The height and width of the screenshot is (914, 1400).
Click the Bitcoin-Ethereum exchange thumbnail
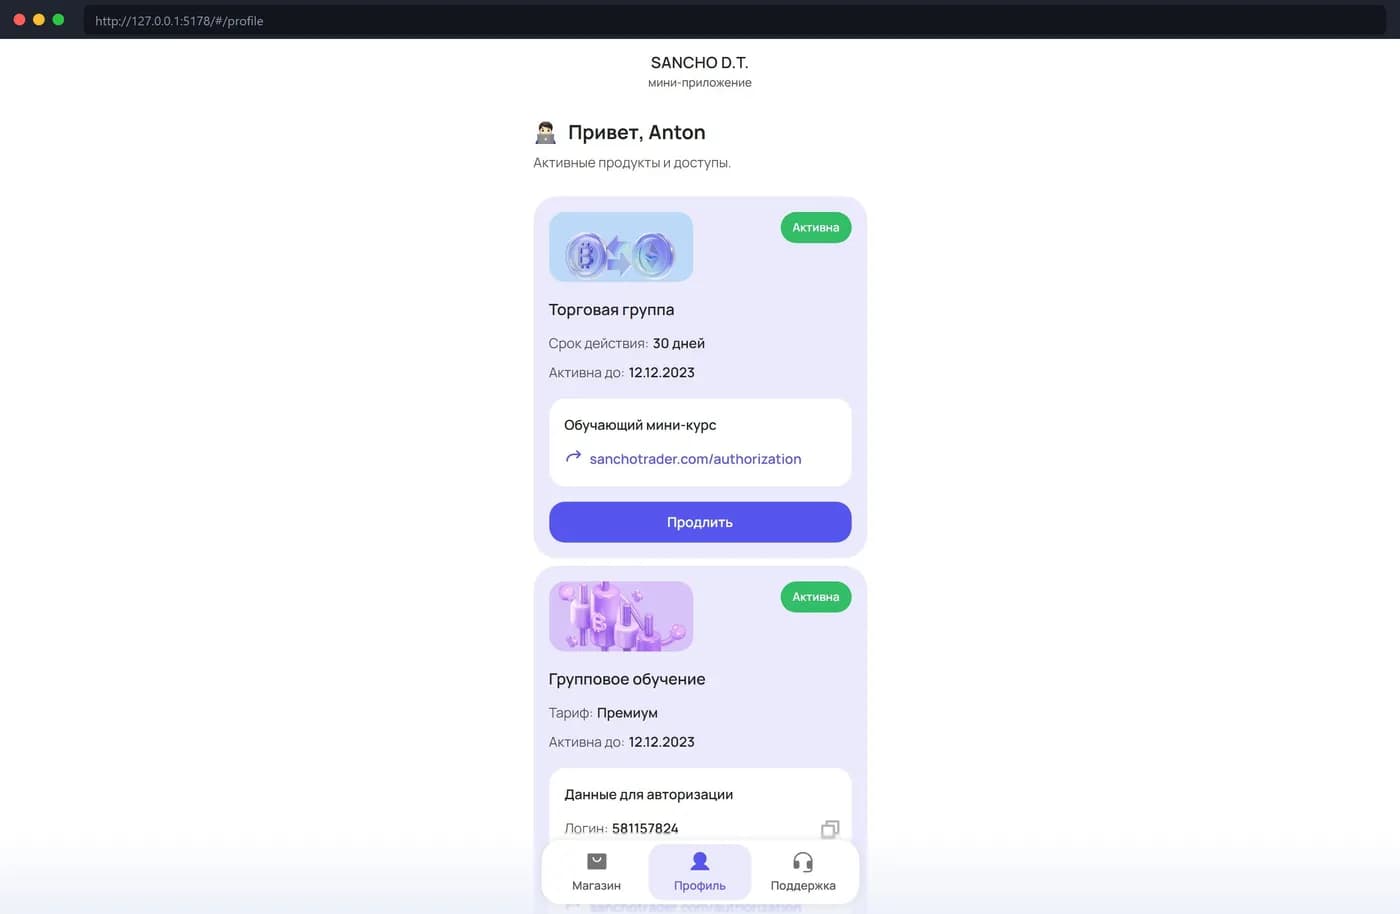click(x=621, y=247)
